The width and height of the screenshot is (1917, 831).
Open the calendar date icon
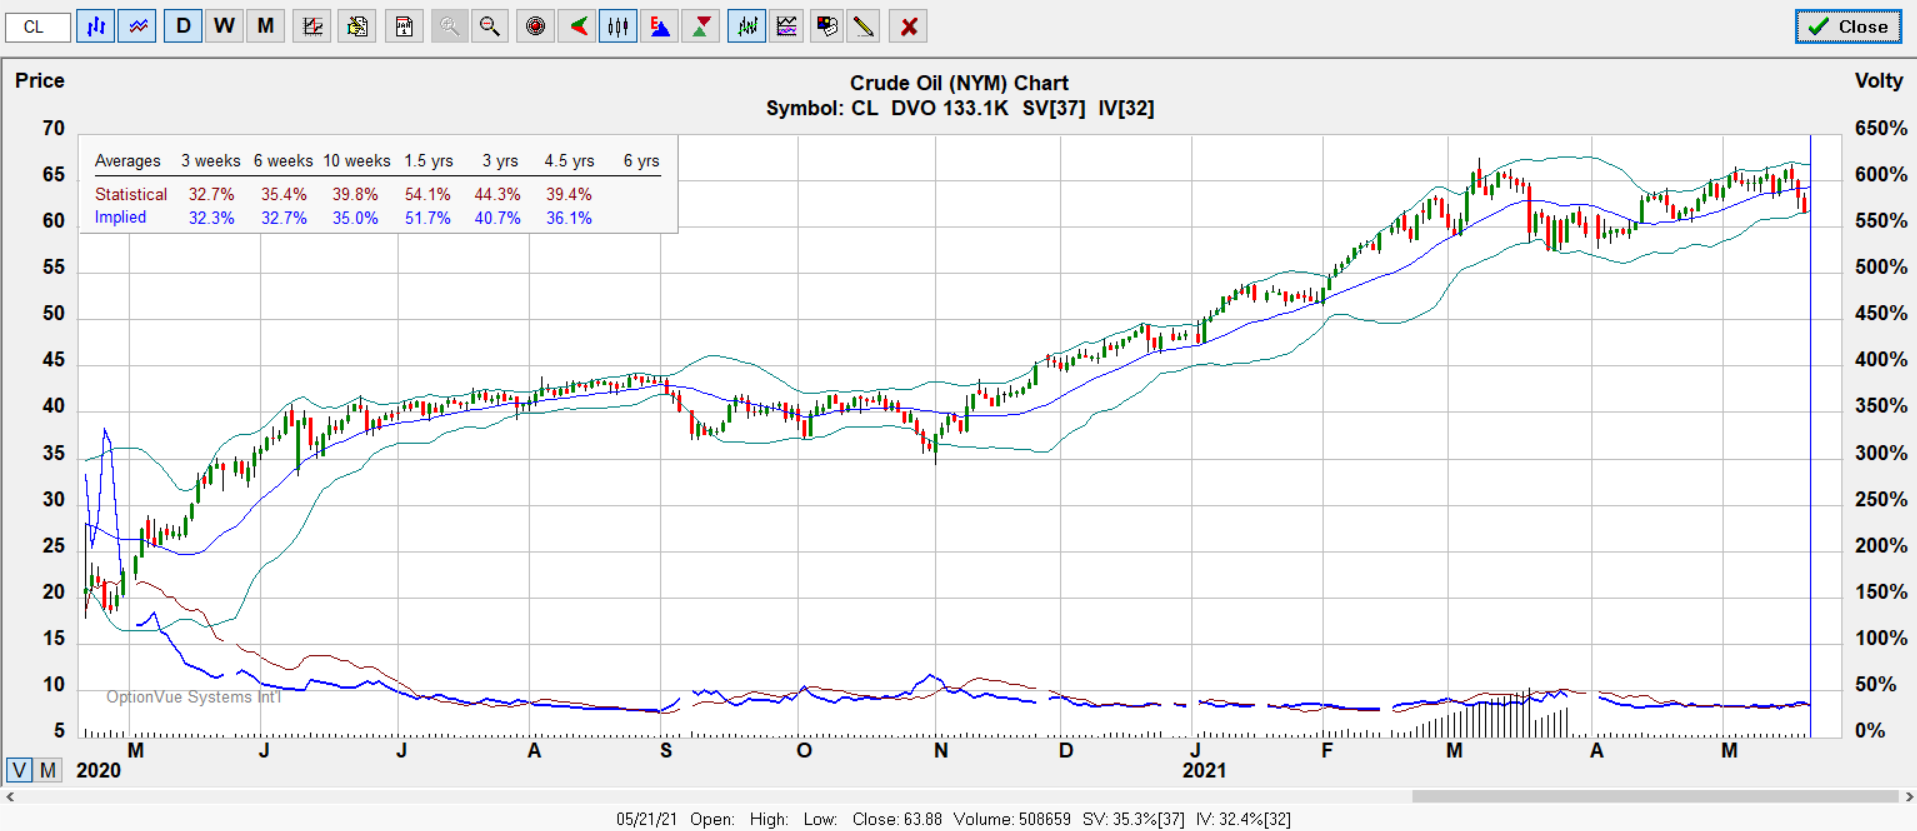pos(404,27)
